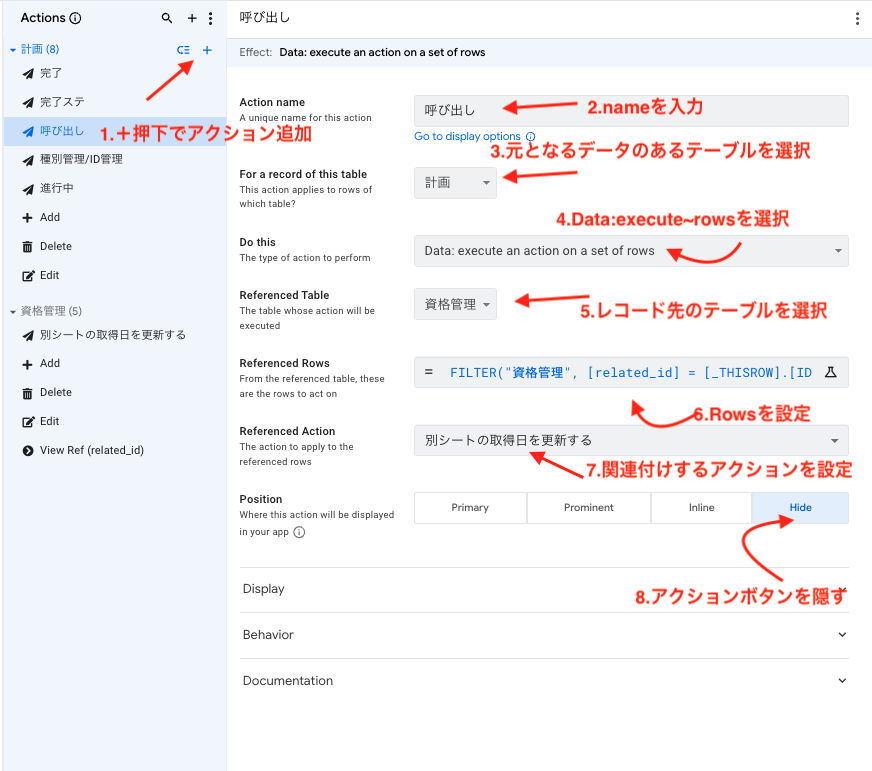Screen dimensions: 872x771
Task: Select the Hide position button
Action: click(x=800, y=508)
